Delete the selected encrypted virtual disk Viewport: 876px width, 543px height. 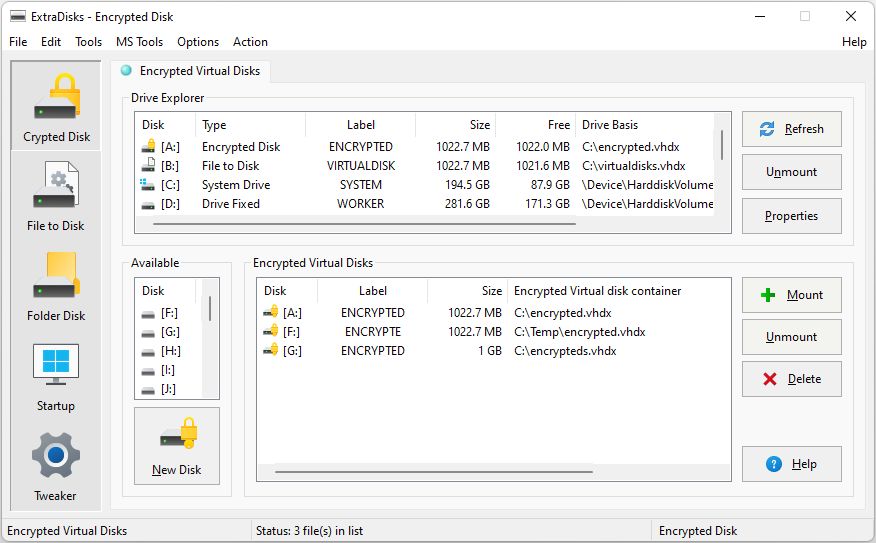(x=791, y=379)
